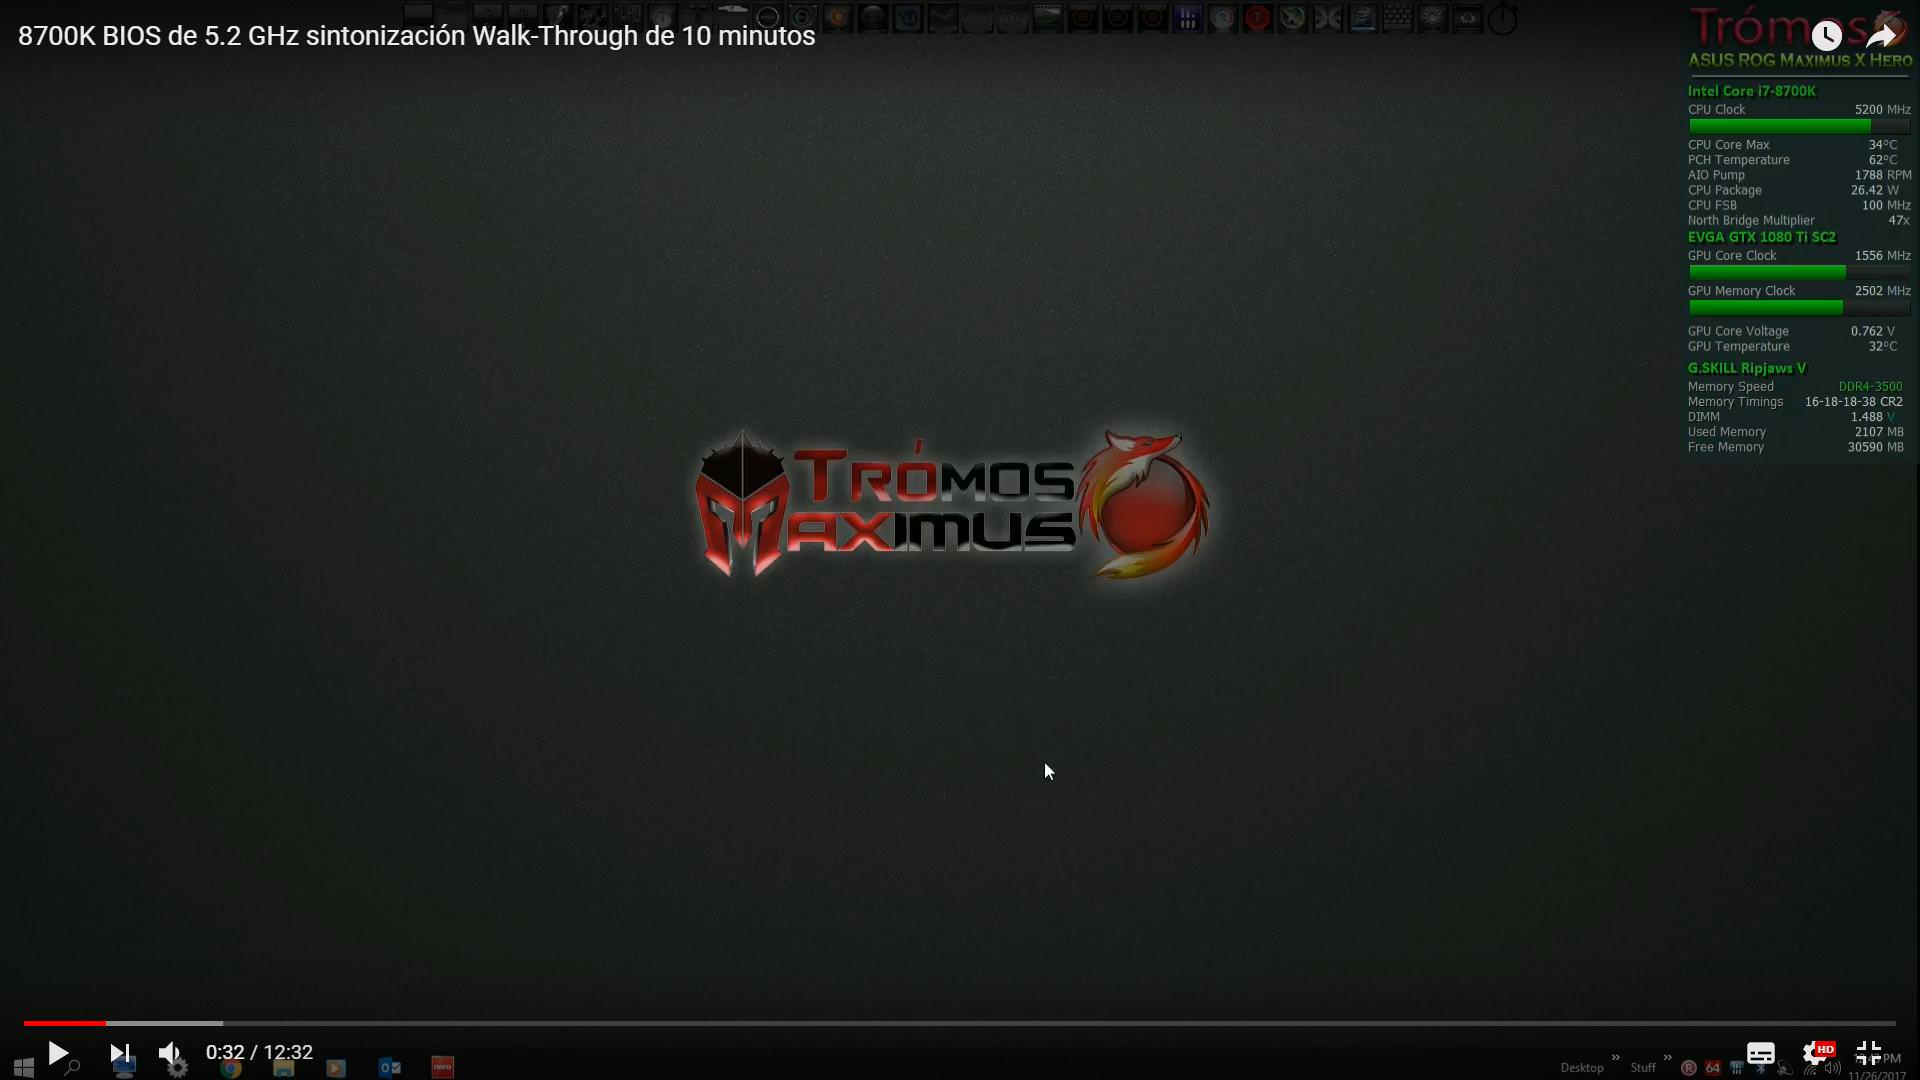Click the CPU Core Max temperature row
The height and width of the screenshot is (1080, 1920).
click(x=1793, y=145)
